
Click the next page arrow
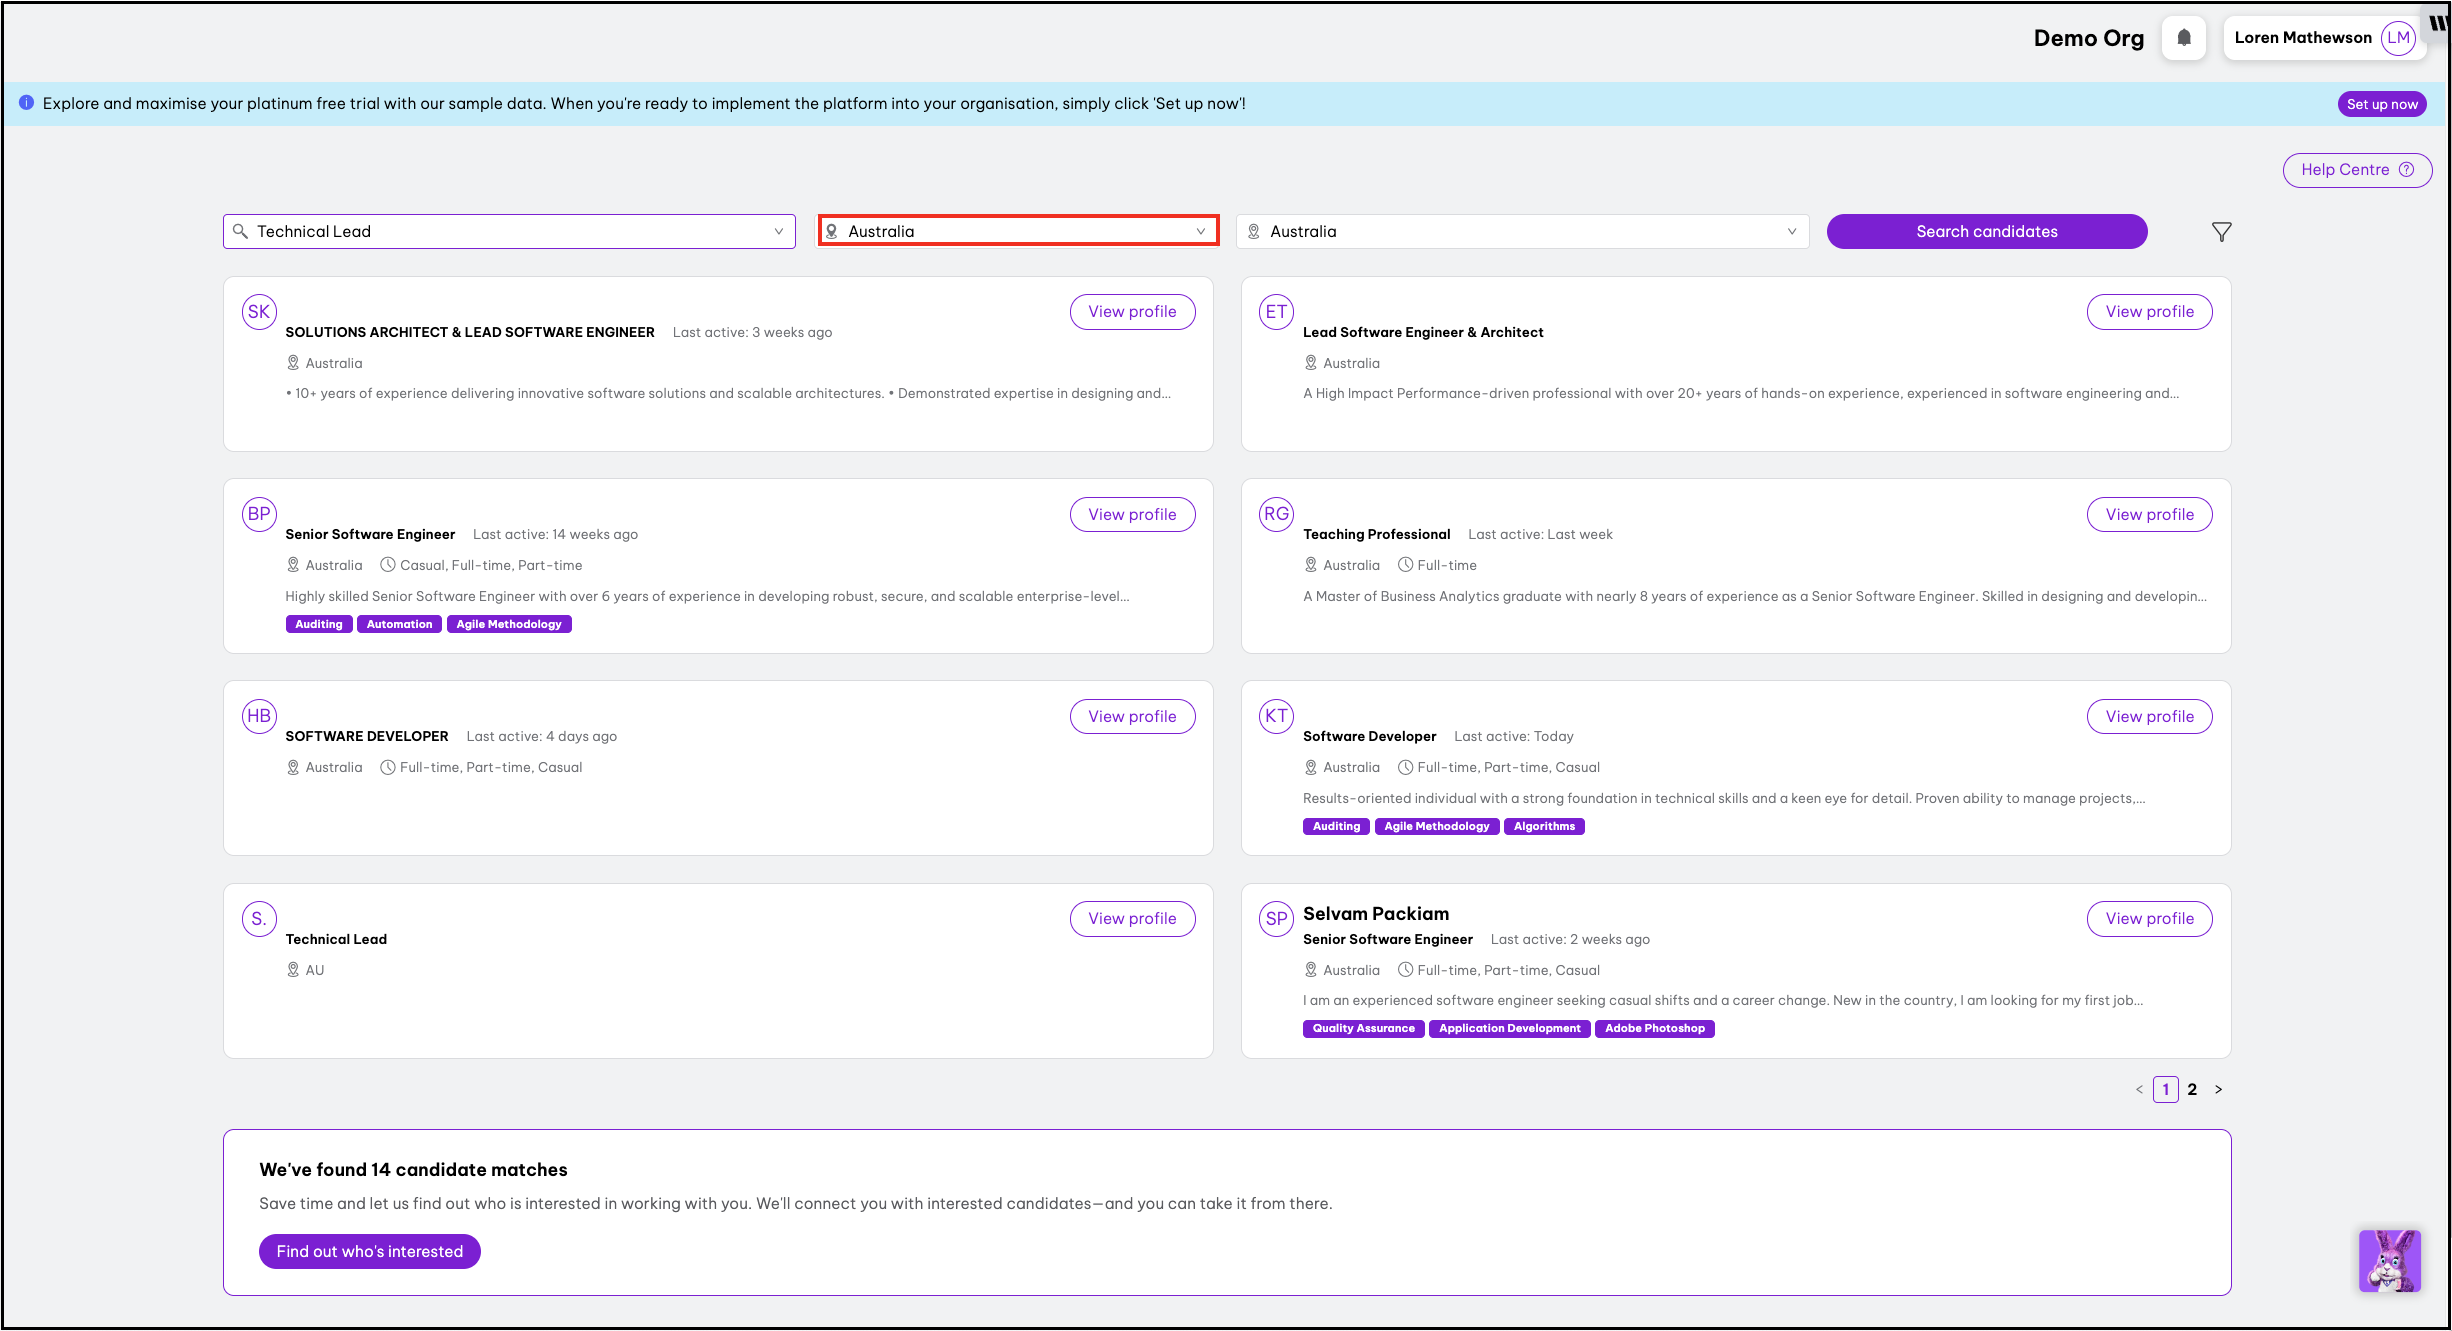[2218, 1089]
